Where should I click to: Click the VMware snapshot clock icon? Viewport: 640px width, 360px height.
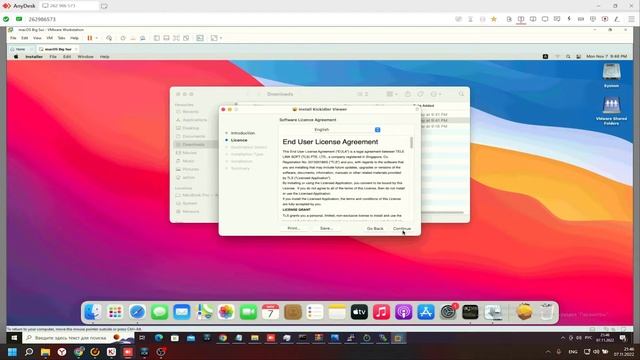click(123, 38)
